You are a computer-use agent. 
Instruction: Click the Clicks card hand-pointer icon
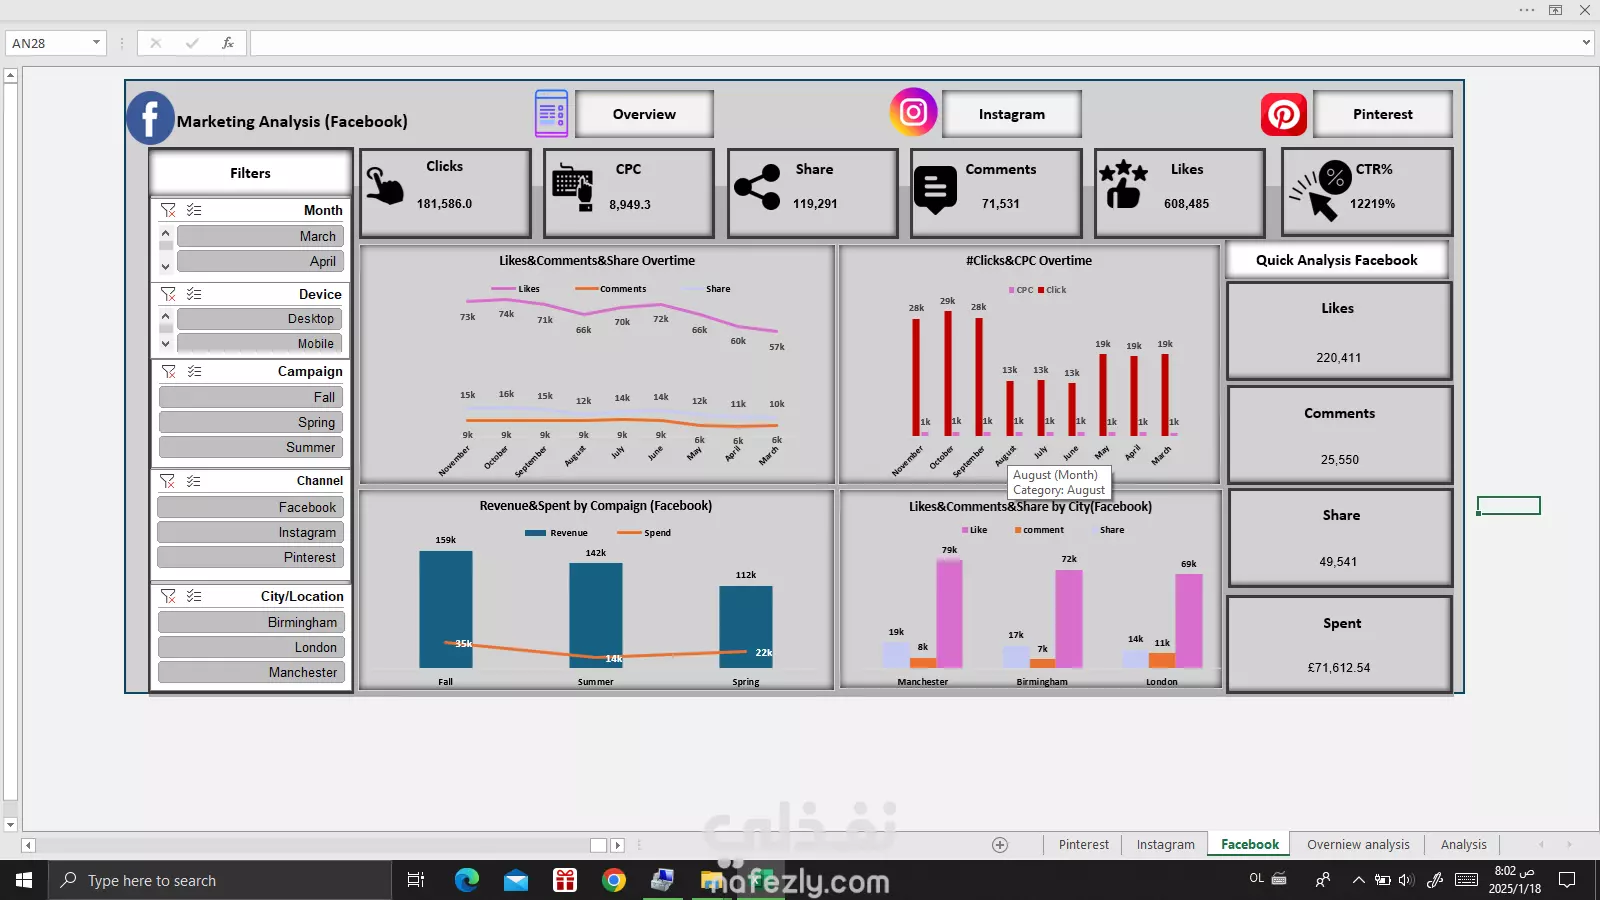coord(385,186)
